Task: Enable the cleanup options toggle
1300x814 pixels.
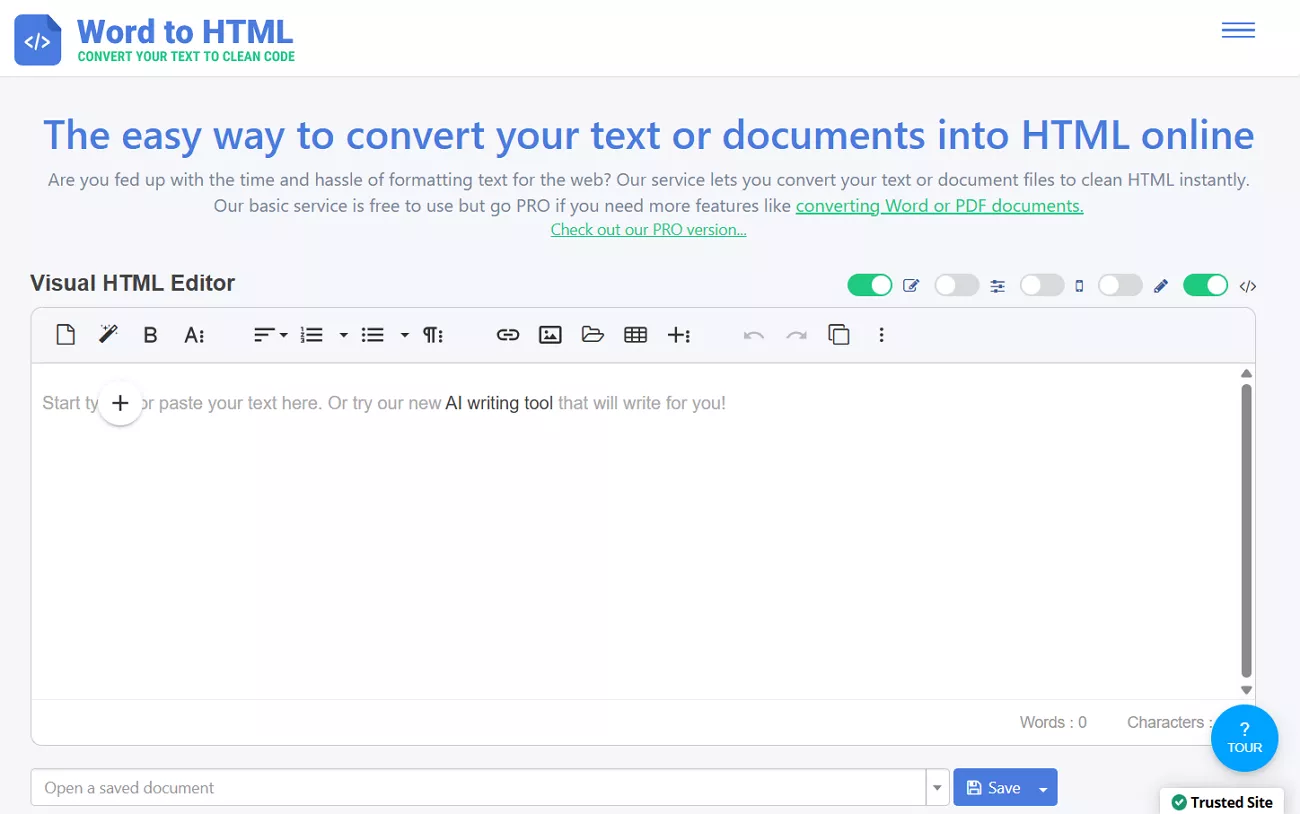Action: click(956, 285)
